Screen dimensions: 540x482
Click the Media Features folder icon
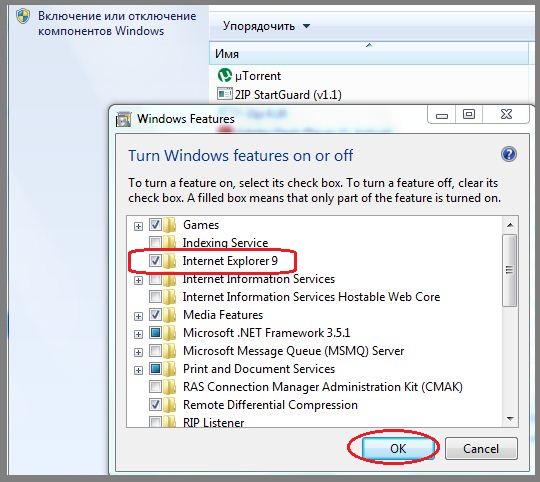tap(169, 315)
